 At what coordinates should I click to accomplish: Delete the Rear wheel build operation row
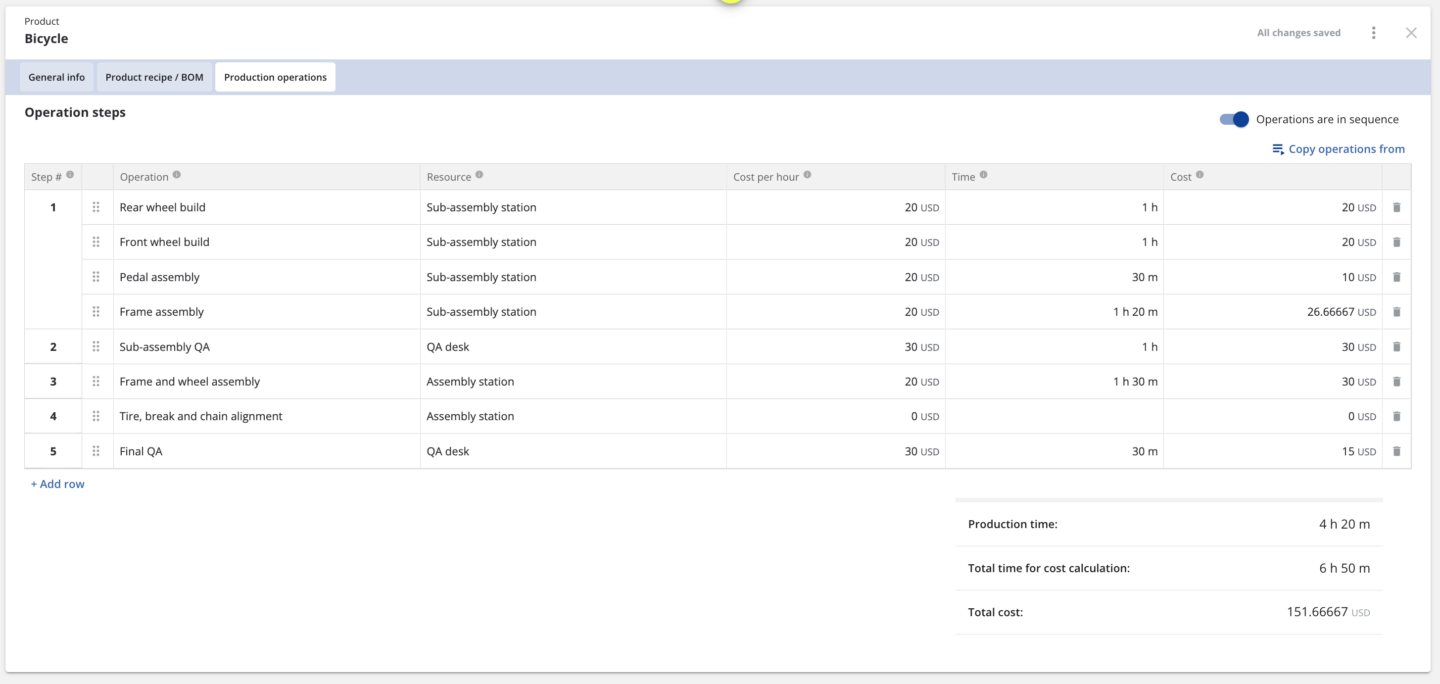(x=1396, y=207)
